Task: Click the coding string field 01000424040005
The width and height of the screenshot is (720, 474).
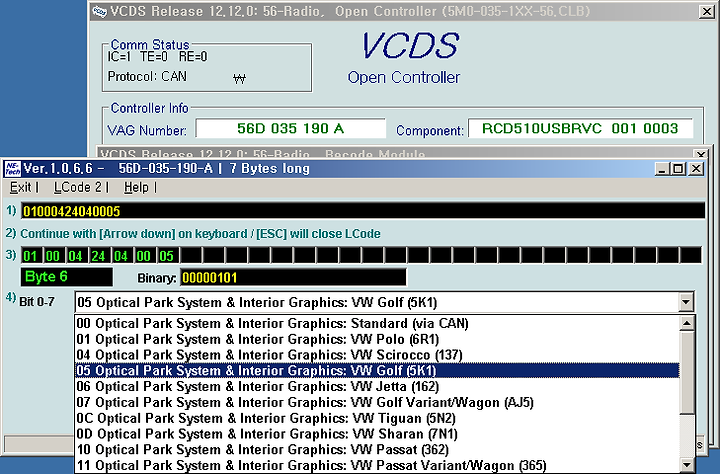Action: click(363, 211)
